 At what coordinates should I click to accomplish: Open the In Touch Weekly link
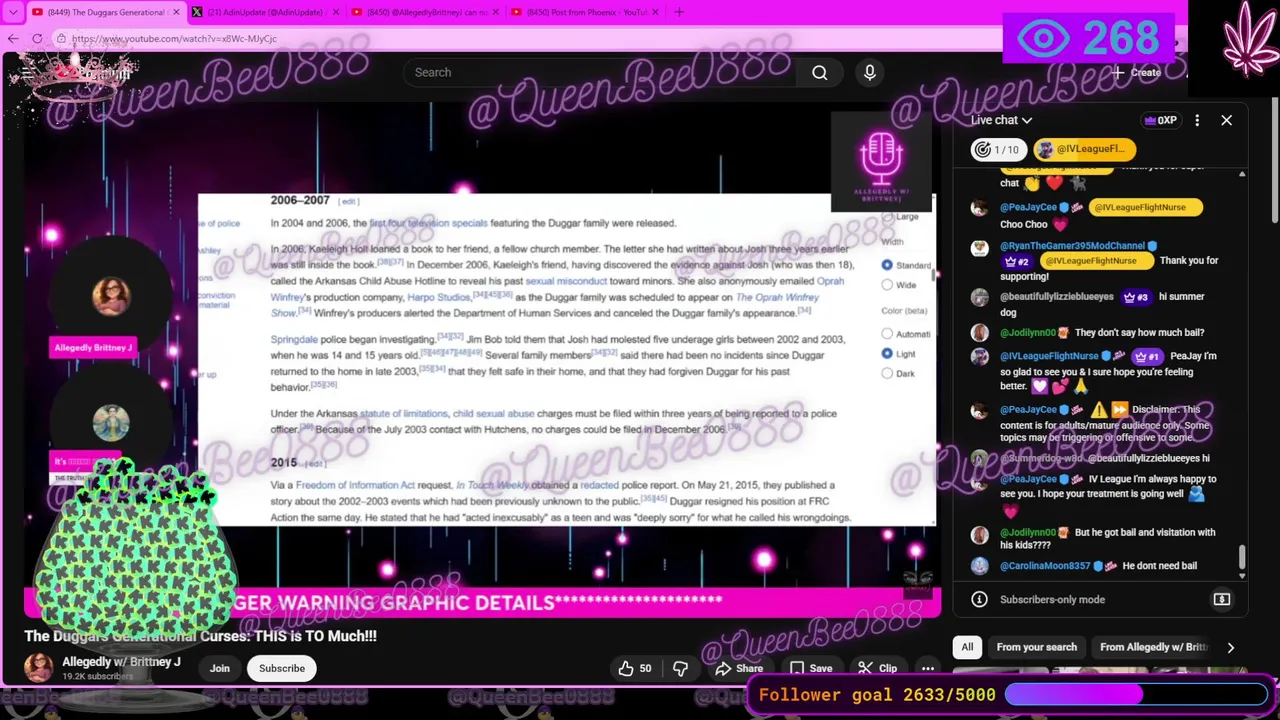click(x=493, y=485)
